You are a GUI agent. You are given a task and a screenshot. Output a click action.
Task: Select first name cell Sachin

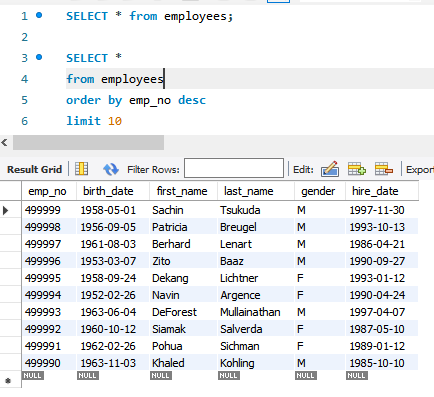(x=183, y=210)
